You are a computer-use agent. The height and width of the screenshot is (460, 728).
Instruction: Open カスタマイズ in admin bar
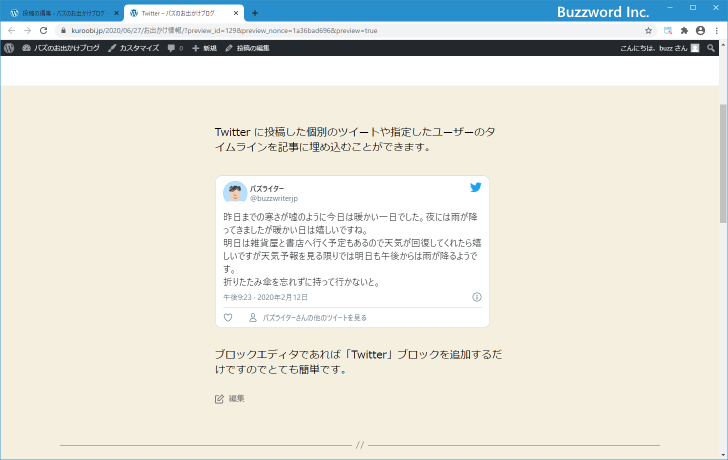coord(134,48)
